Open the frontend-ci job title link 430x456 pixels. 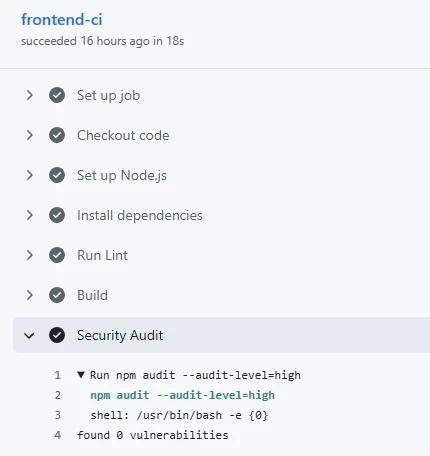(x=62, y=20)
